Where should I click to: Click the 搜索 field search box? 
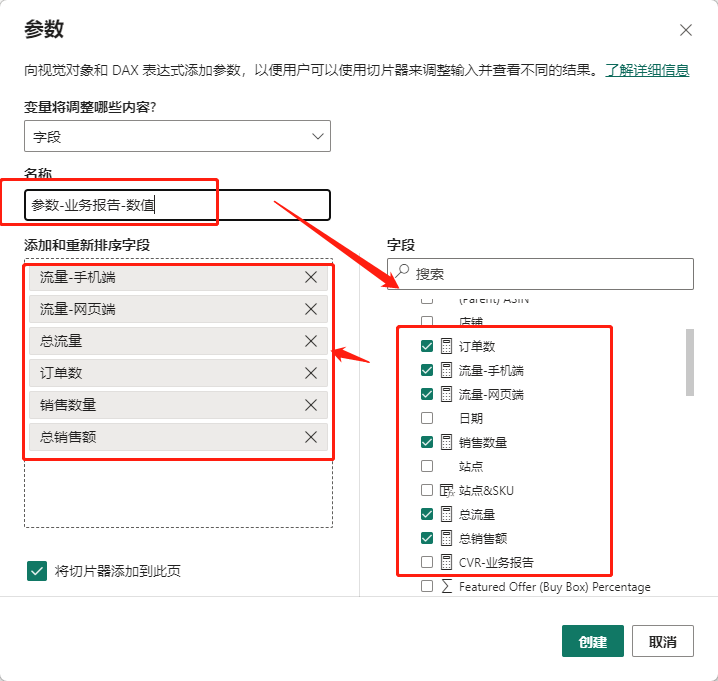coord(550,274)
